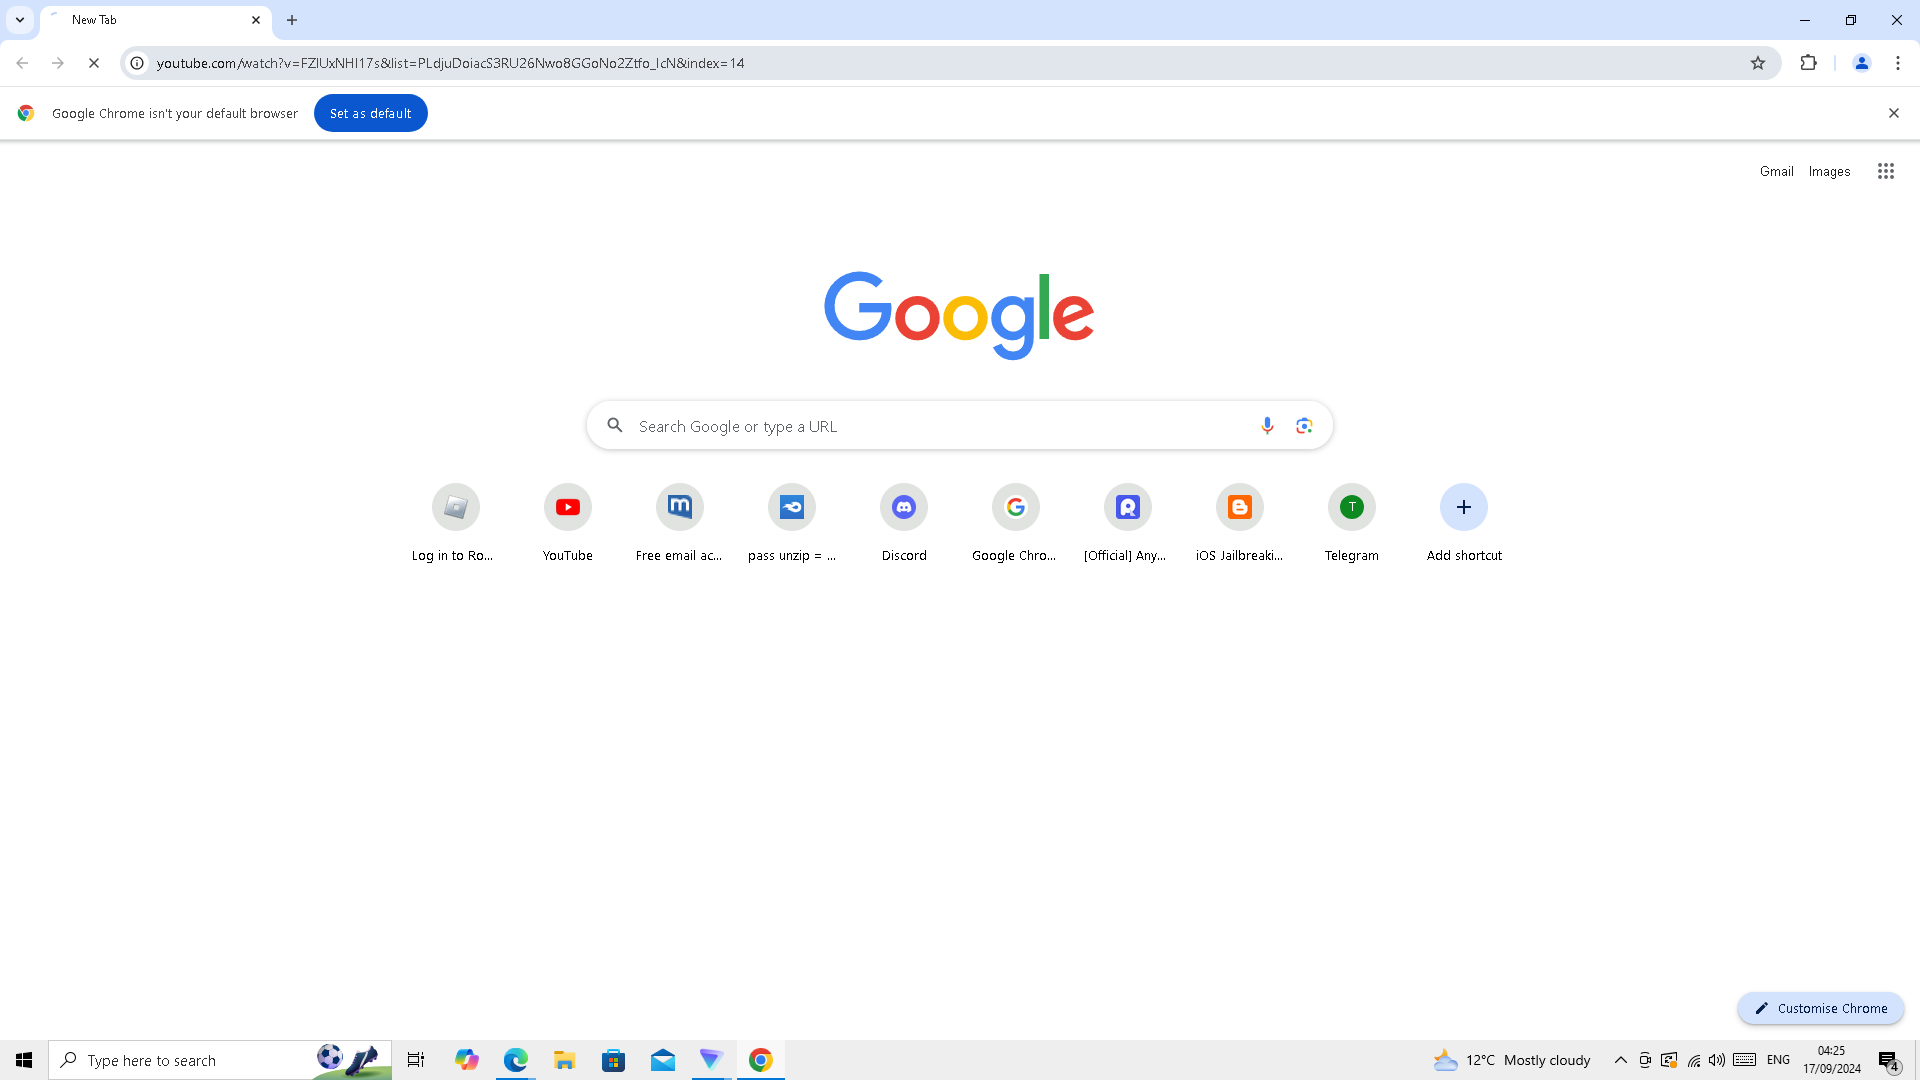Open the clock showing 04:25
The image size is (1920, 1080).
point(1832,1060)
